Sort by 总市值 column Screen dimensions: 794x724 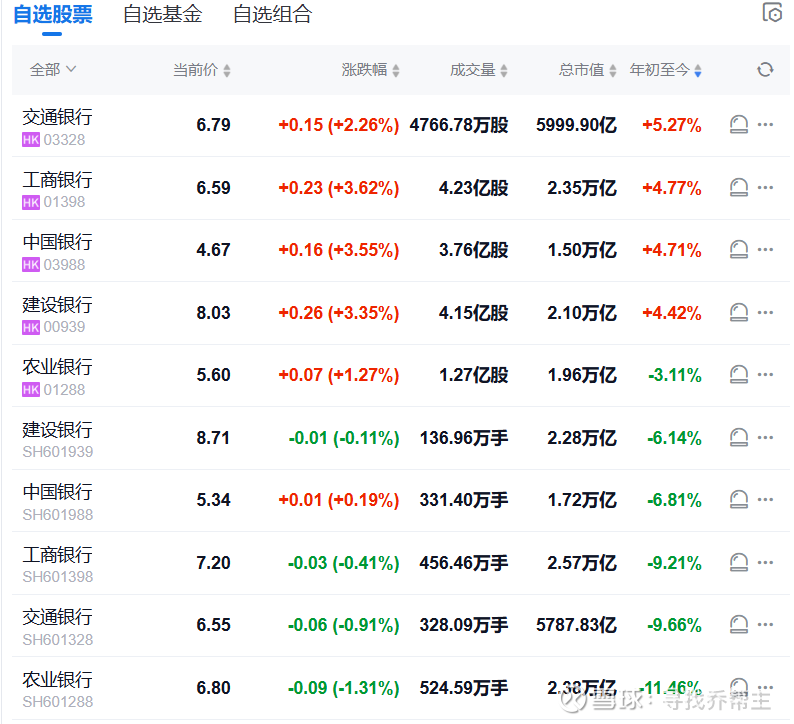[x=587, y=70]
